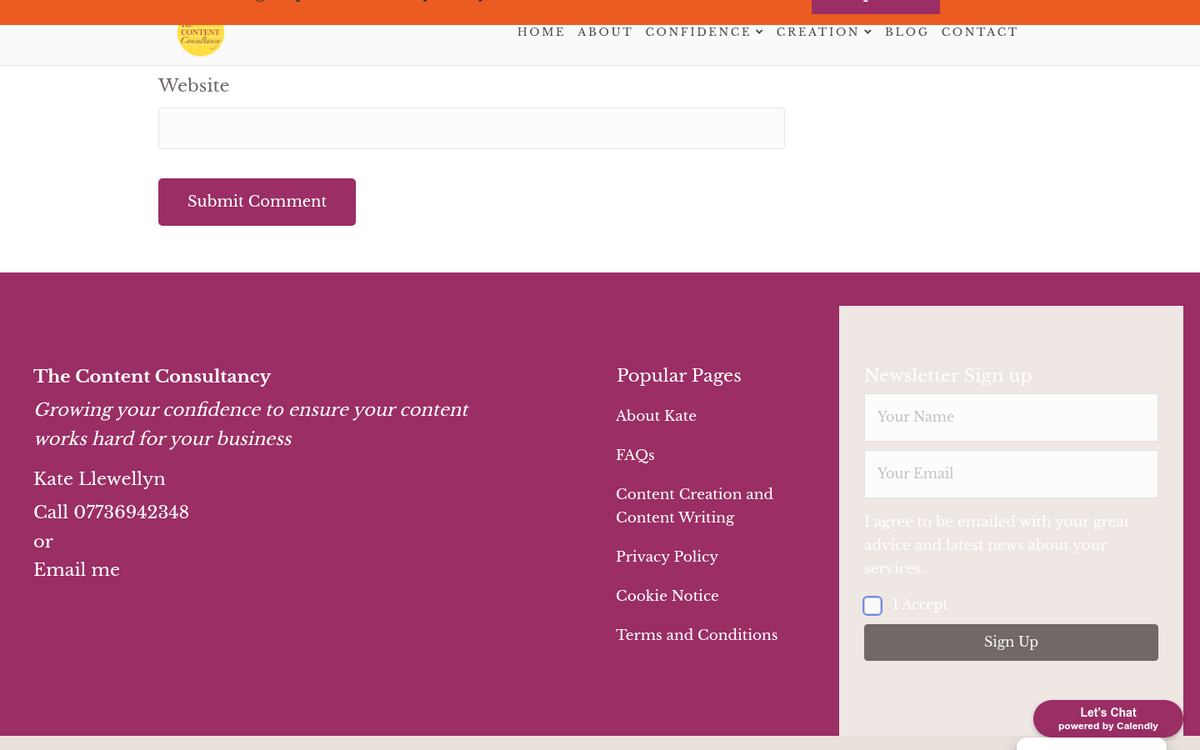This screenshot has width=1200, height=750.
Task: Open the Contact page
Action: [x=980, y=32]
